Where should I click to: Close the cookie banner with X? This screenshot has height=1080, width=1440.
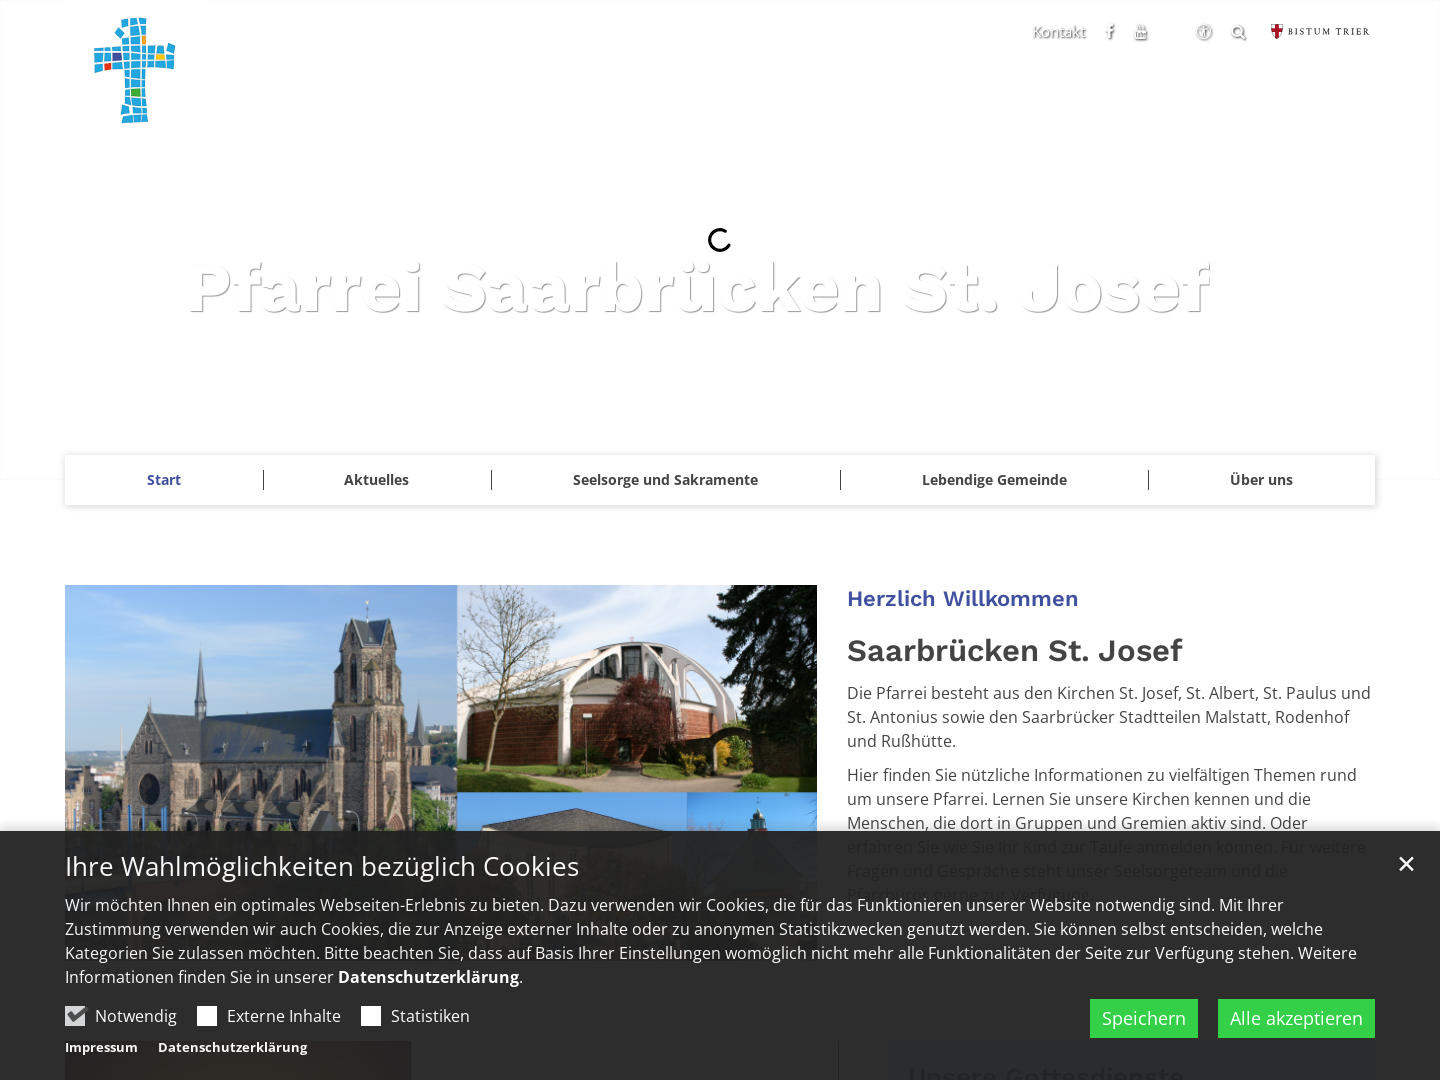point(1406,864)
